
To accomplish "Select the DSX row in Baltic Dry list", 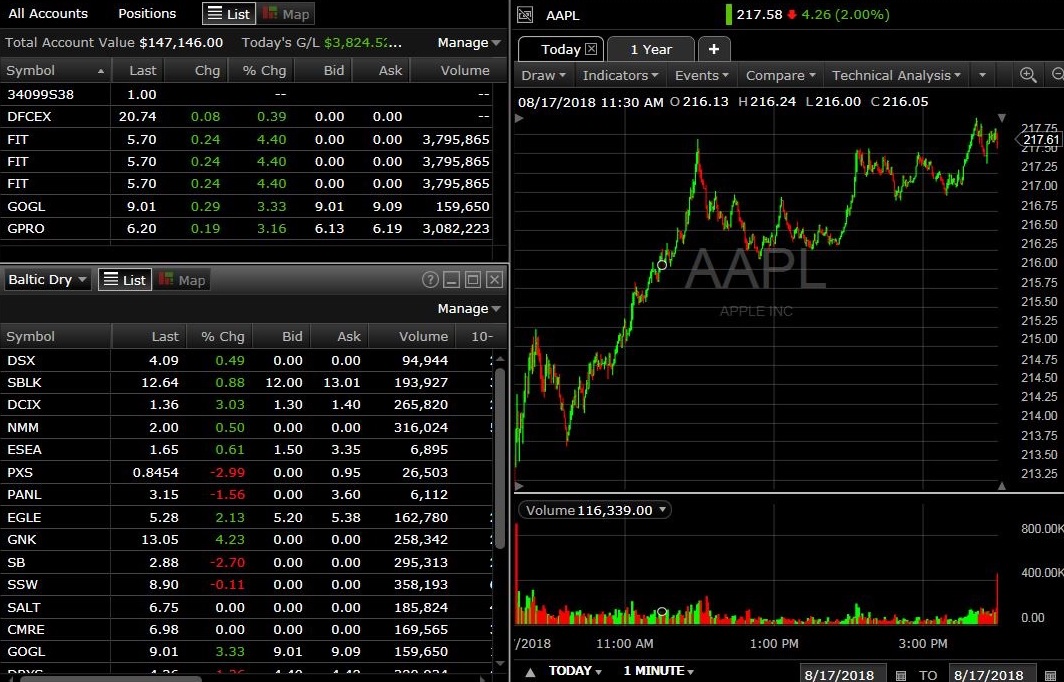I will coord(247,360).
